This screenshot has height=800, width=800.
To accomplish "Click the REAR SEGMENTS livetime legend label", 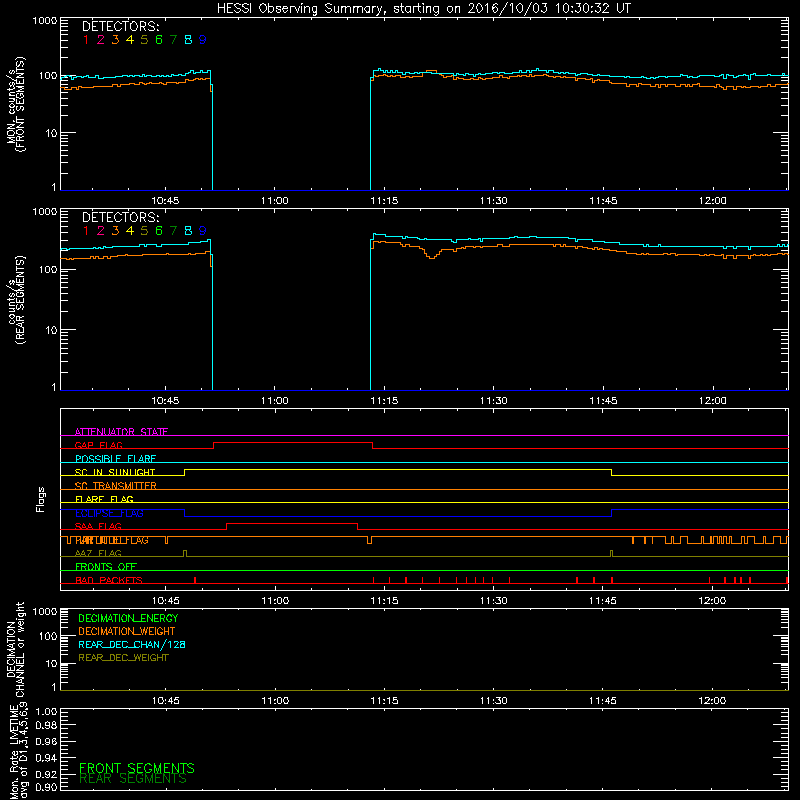I will point(133,779).
